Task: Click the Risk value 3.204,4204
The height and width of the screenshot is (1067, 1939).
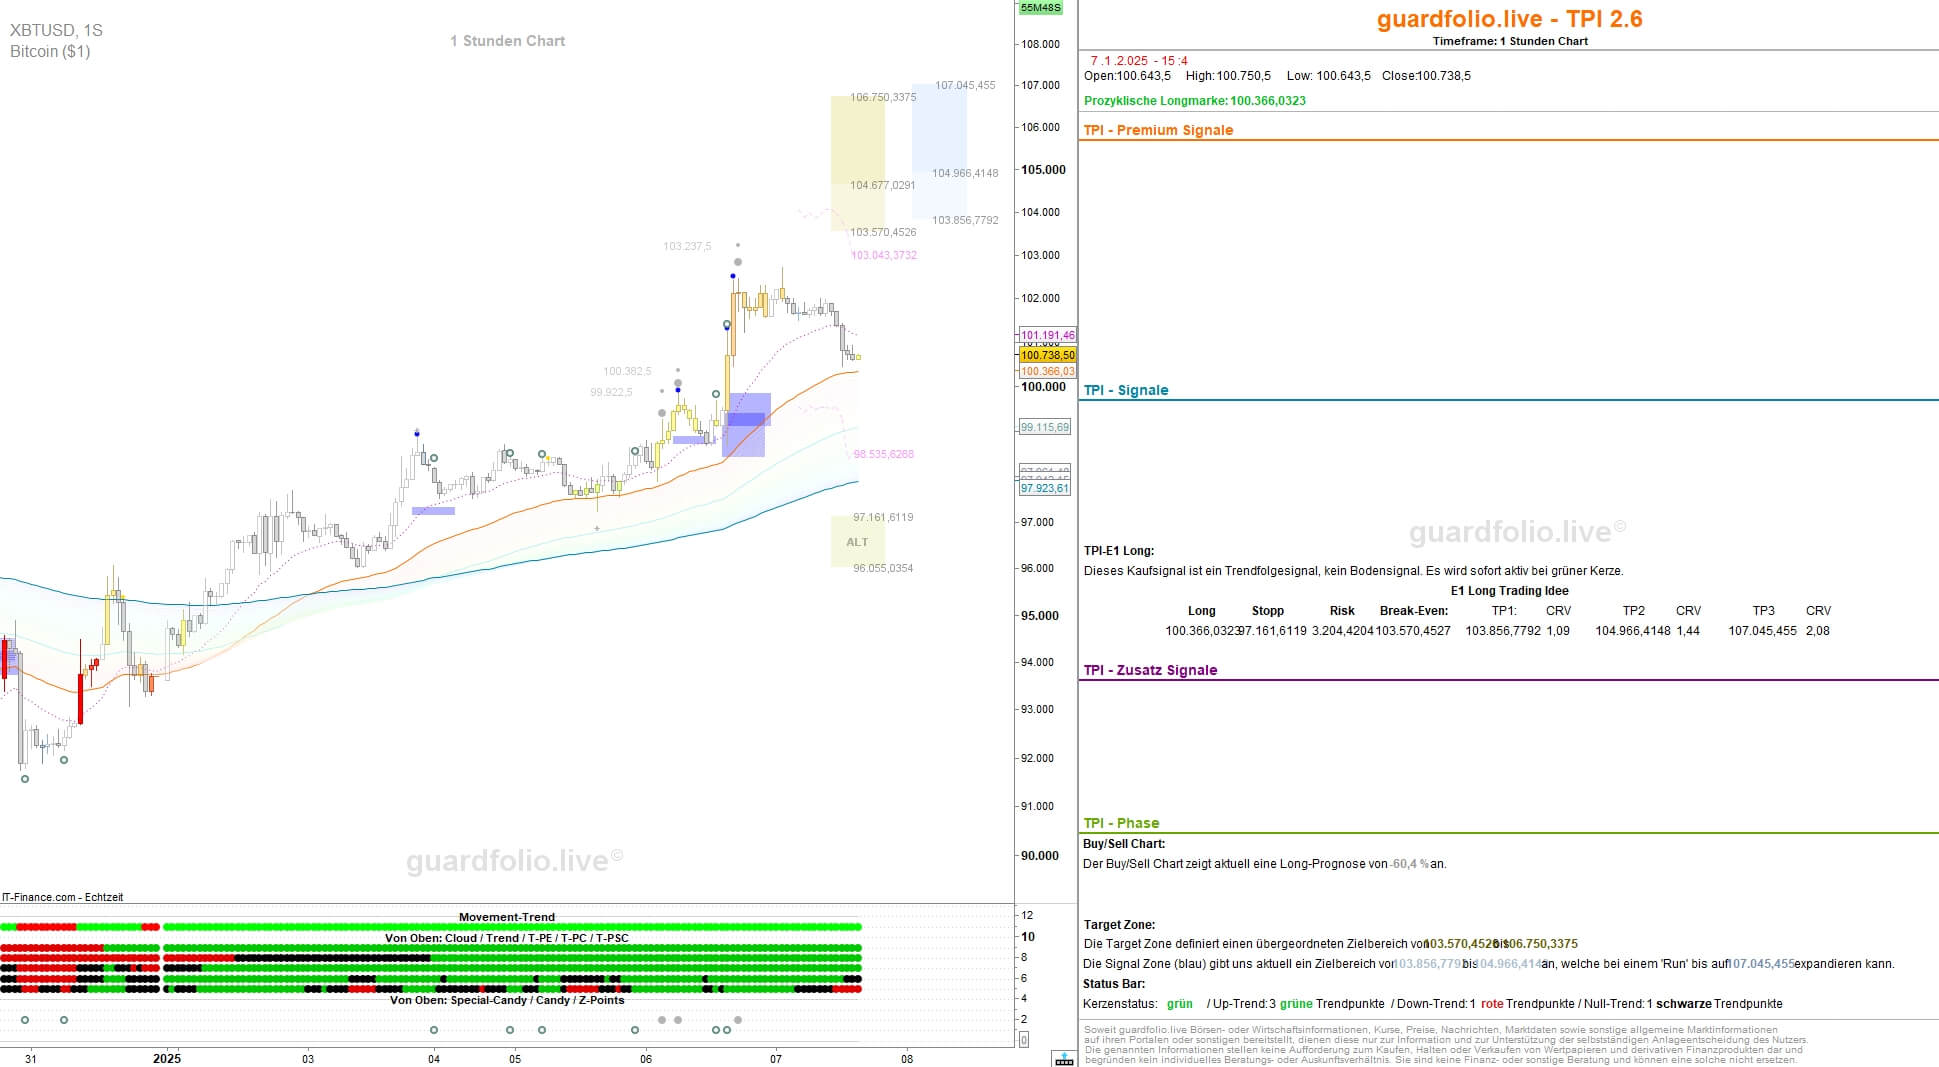Action: (x=1342, y=631)
